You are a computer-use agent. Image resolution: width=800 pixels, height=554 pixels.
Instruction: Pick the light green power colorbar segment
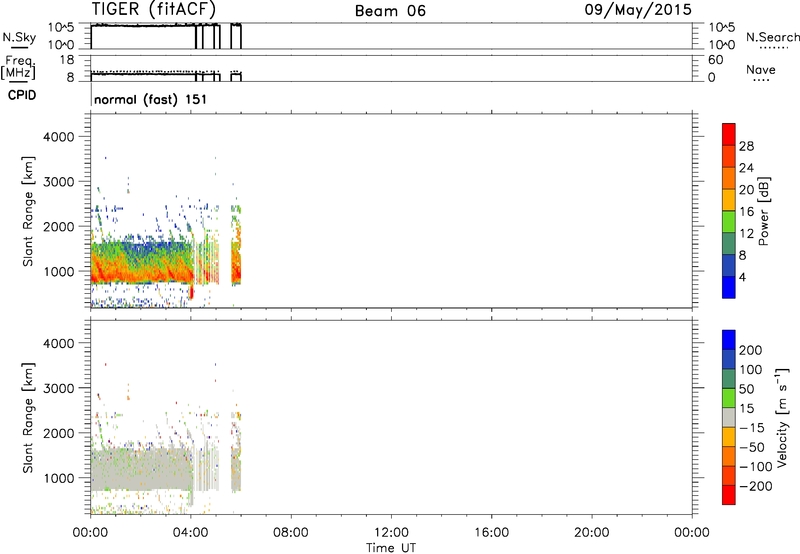[729, 222]
